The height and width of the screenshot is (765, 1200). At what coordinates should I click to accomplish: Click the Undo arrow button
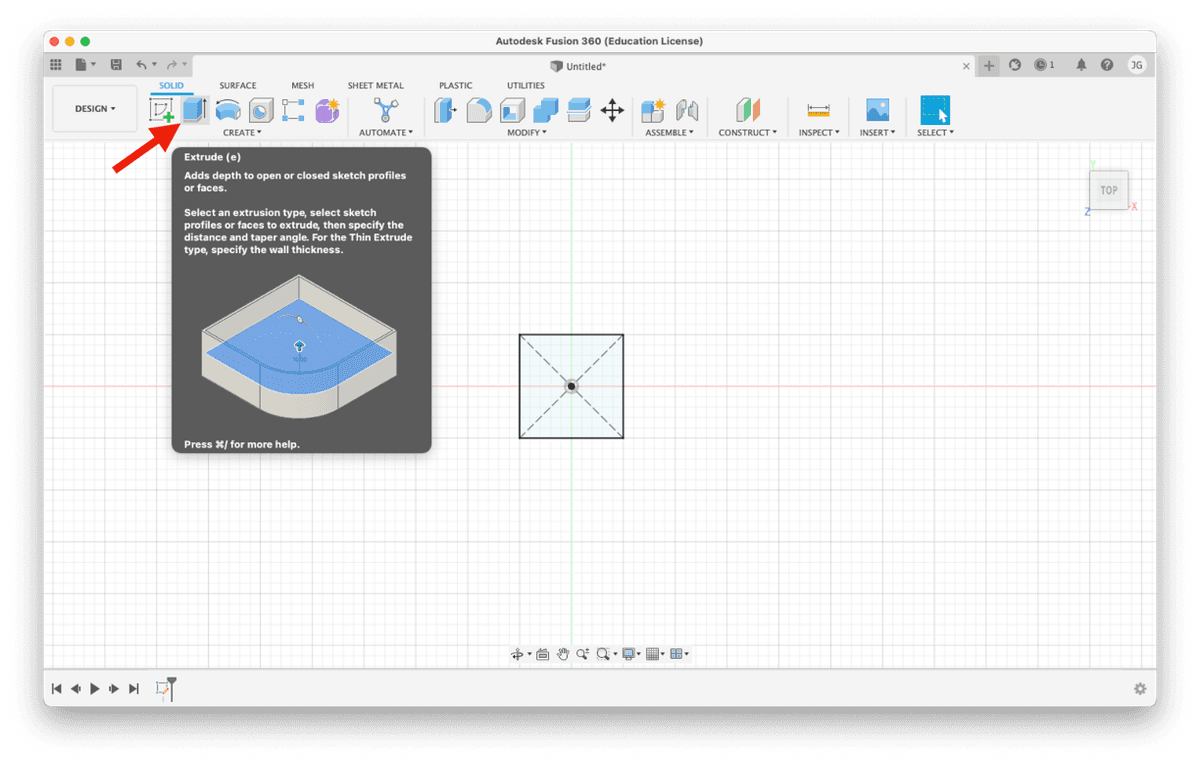point(142,65)
